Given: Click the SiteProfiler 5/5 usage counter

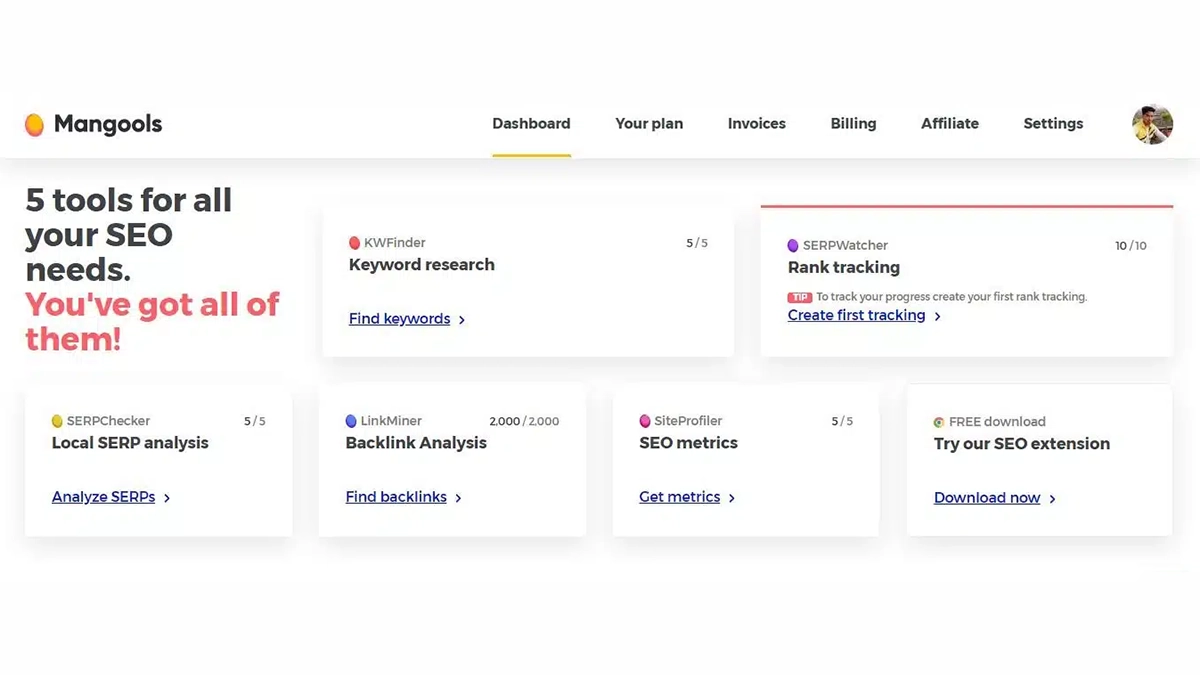Looking at the screenshot, I should click(x=842, y=422).
